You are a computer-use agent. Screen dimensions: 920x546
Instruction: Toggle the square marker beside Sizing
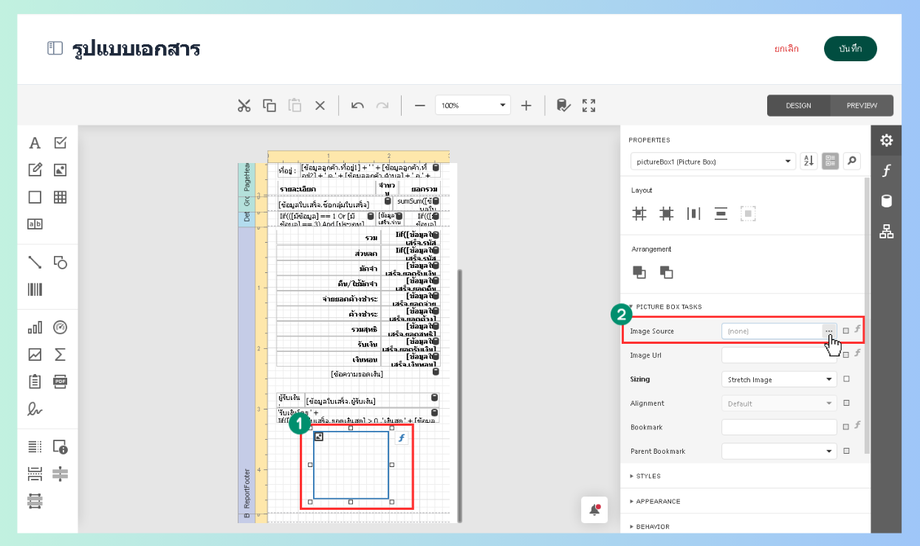coord(846,379)
